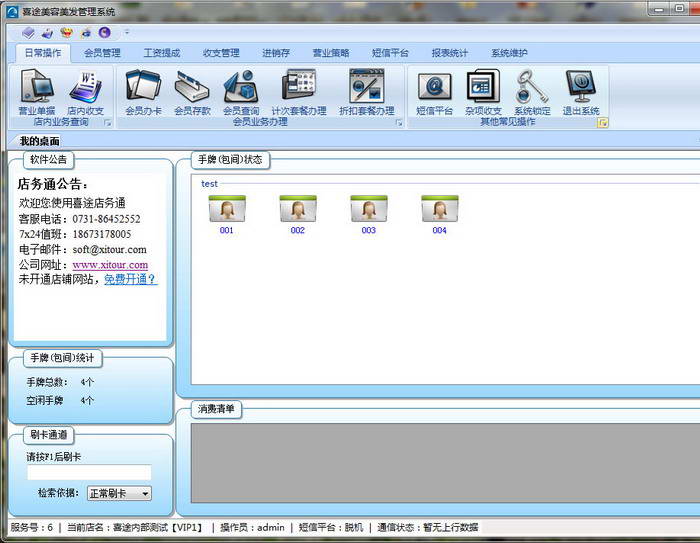Open 店内收支 in-store income icon
Image resolution: width=700 pixels, height=543 pixels.
pyautogui.click(x=85, y=92)
